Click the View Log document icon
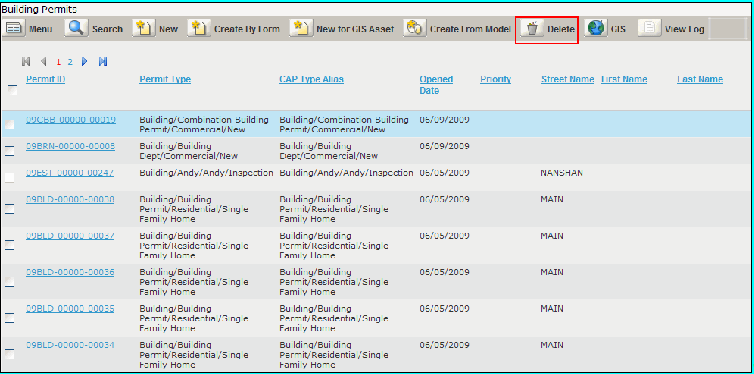Image resolution: width=754 pixels, height=374 pixels. [x=648, y=28]
